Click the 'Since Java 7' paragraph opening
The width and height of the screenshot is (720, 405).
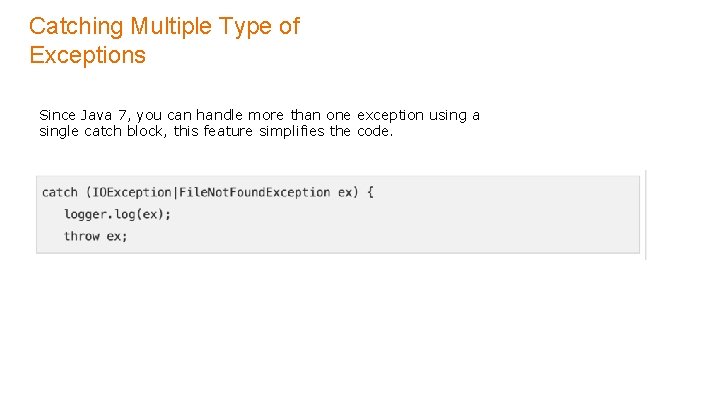(x=83, y=115)
